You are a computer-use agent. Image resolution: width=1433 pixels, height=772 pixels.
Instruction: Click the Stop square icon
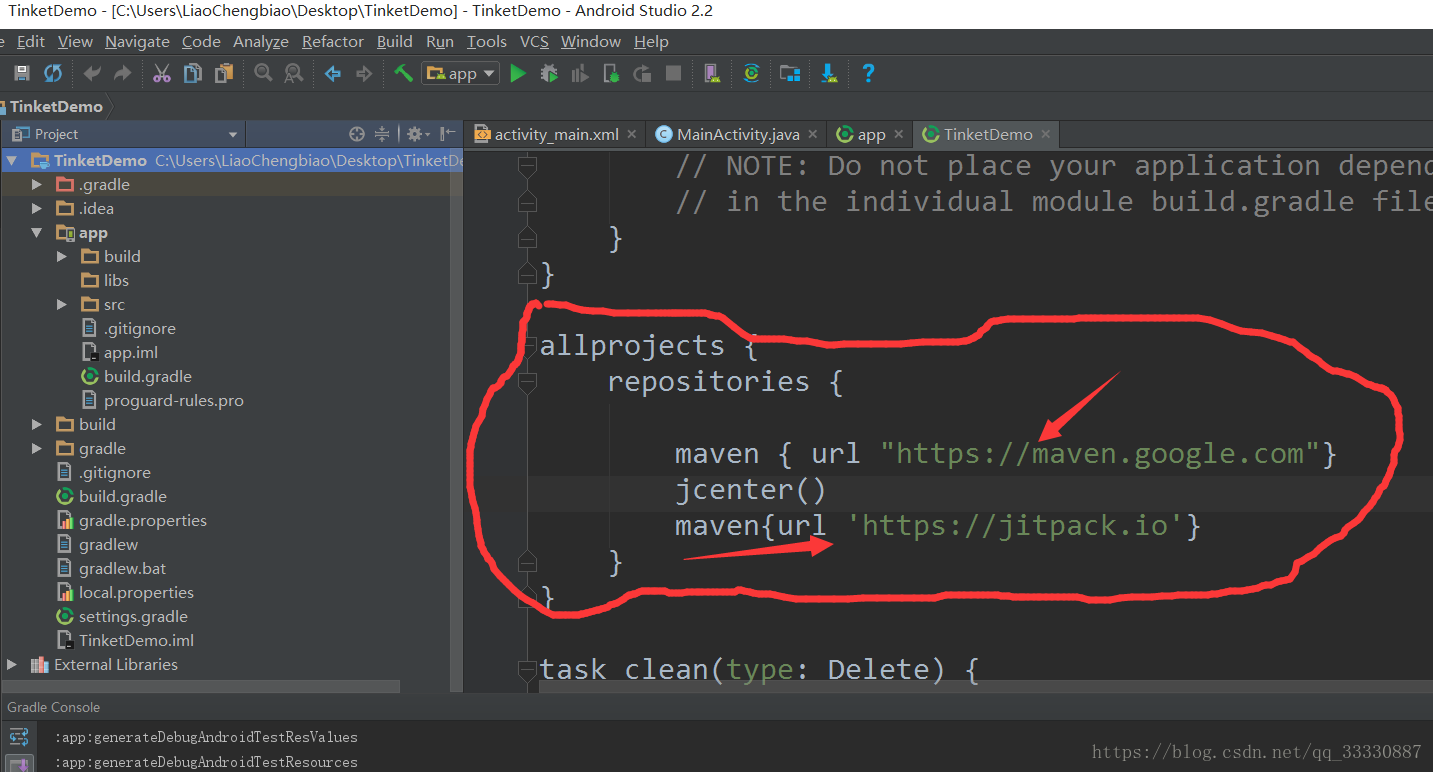pyautogui.click(x=674, y=73)
